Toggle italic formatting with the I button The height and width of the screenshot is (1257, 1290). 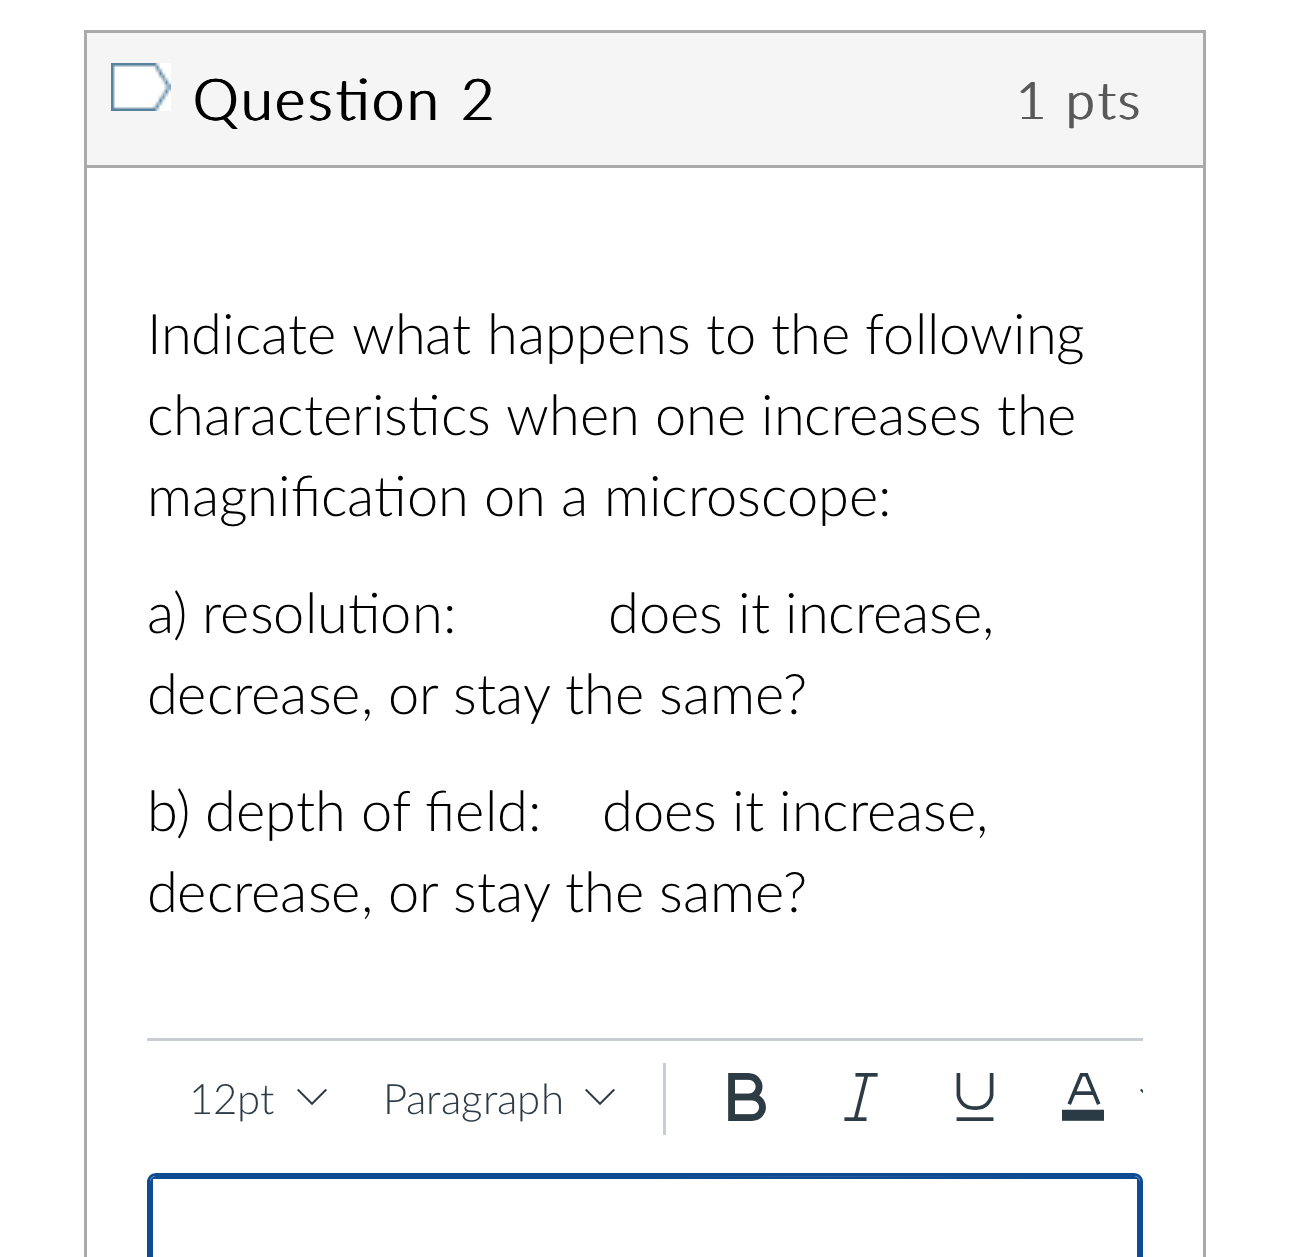pos(860,1098)
